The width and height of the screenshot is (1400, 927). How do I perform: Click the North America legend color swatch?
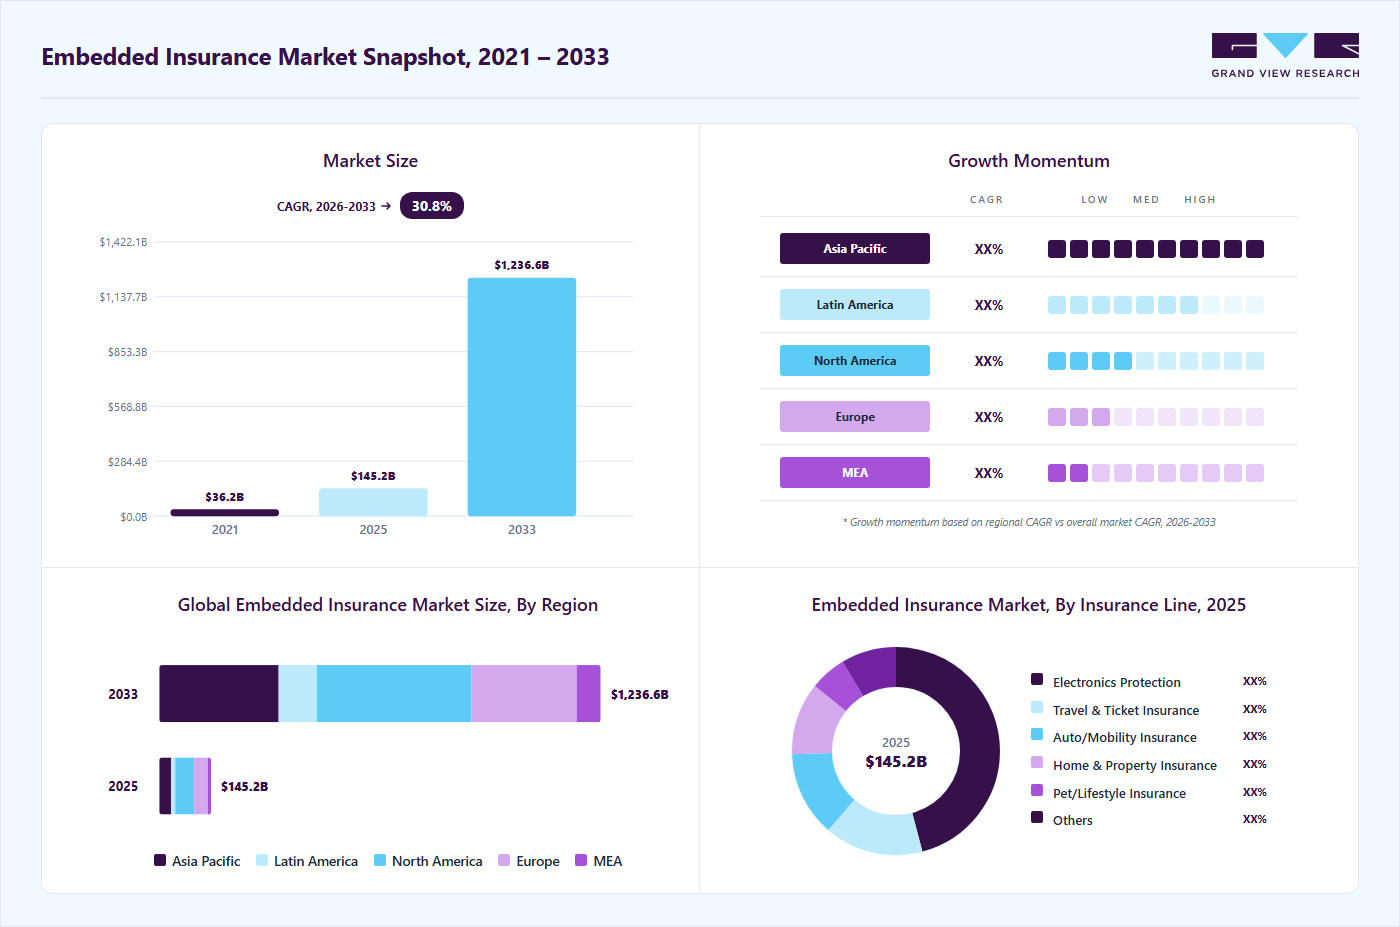(380, 860)
